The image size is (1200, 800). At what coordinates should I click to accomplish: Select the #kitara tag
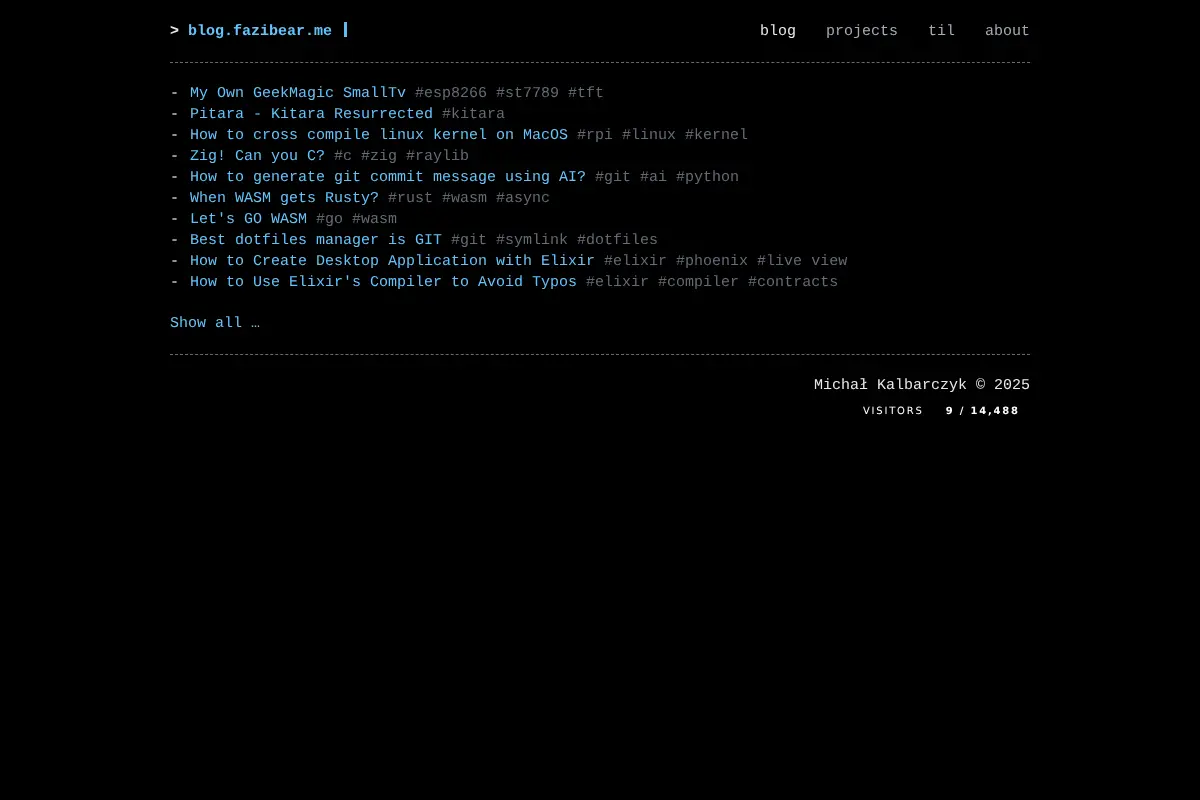pyautogui.click(x=473, y=114)
